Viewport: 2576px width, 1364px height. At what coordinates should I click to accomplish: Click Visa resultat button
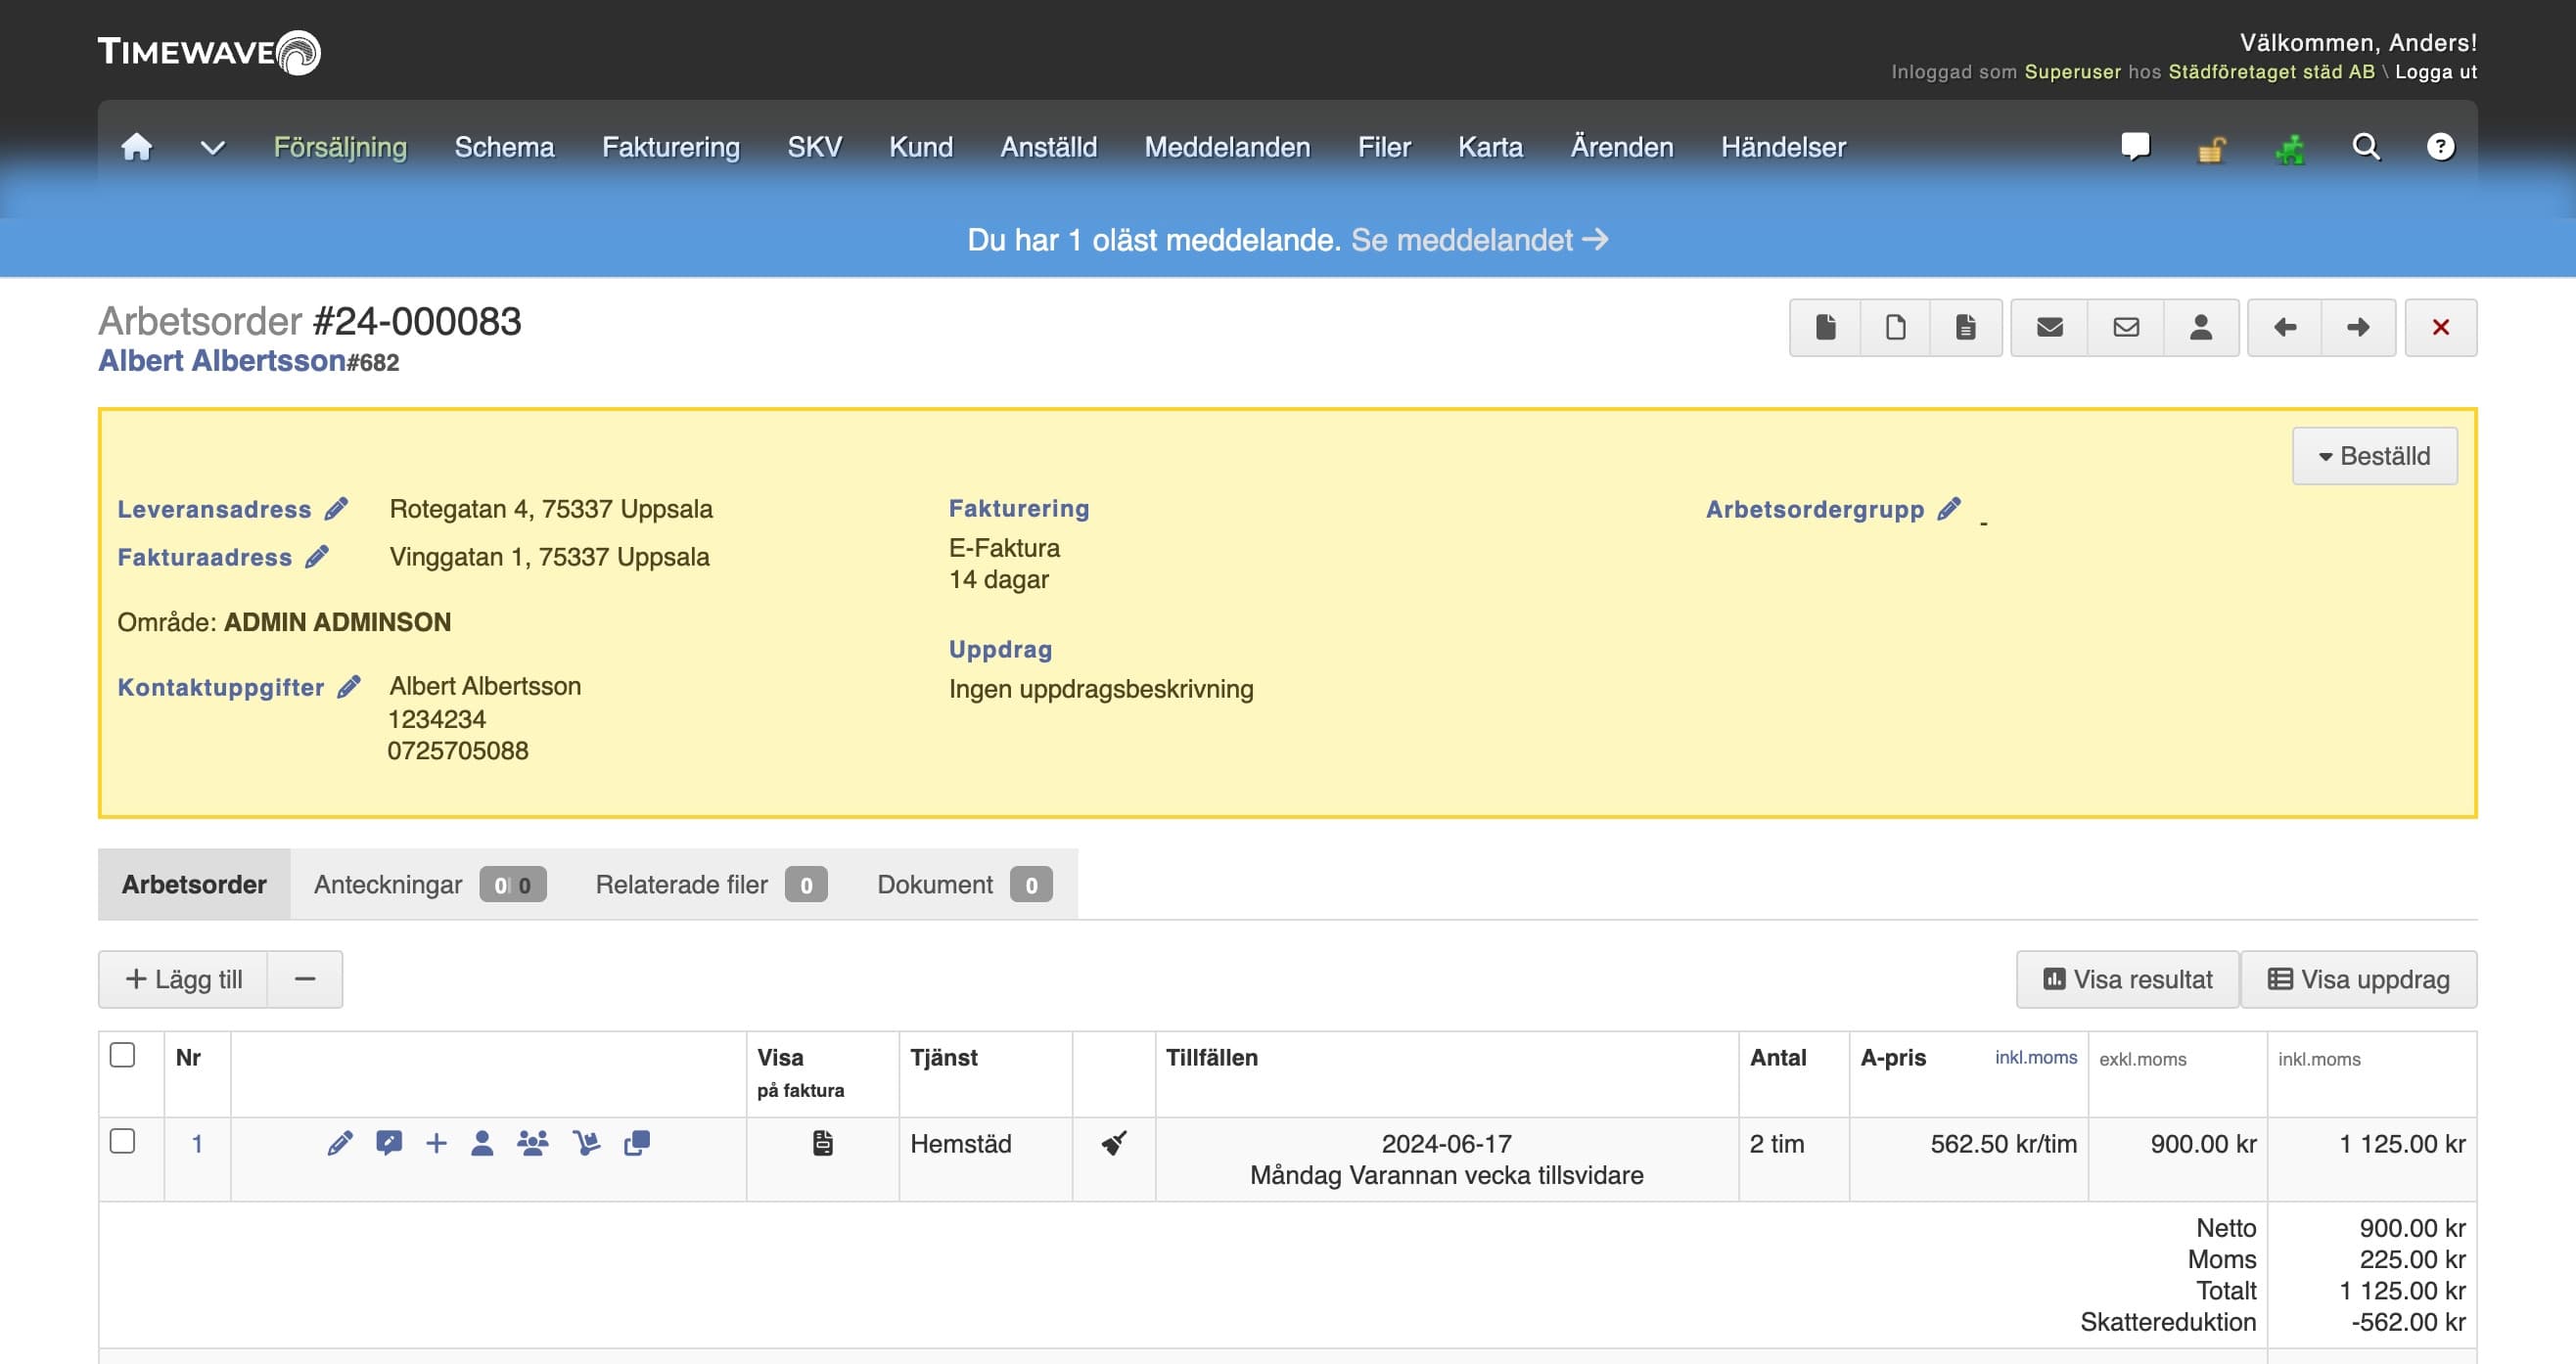[x=2127, y=979]
